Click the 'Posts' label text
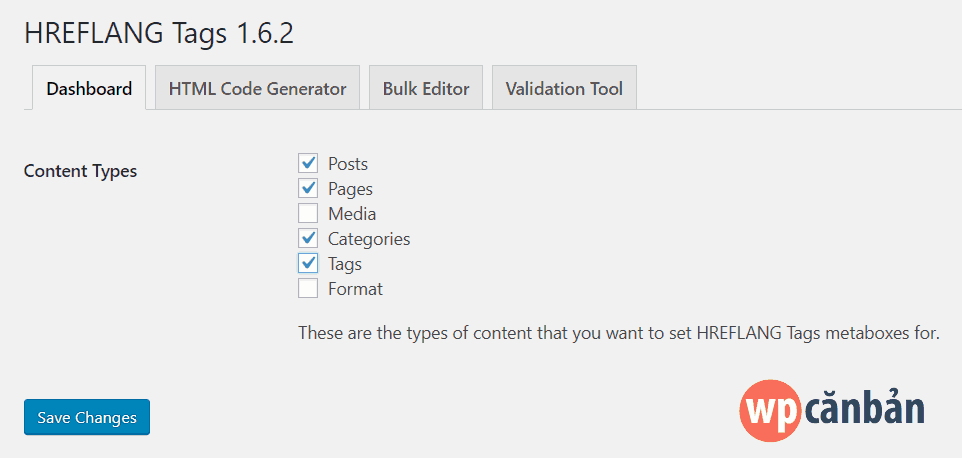 (348, 164)
